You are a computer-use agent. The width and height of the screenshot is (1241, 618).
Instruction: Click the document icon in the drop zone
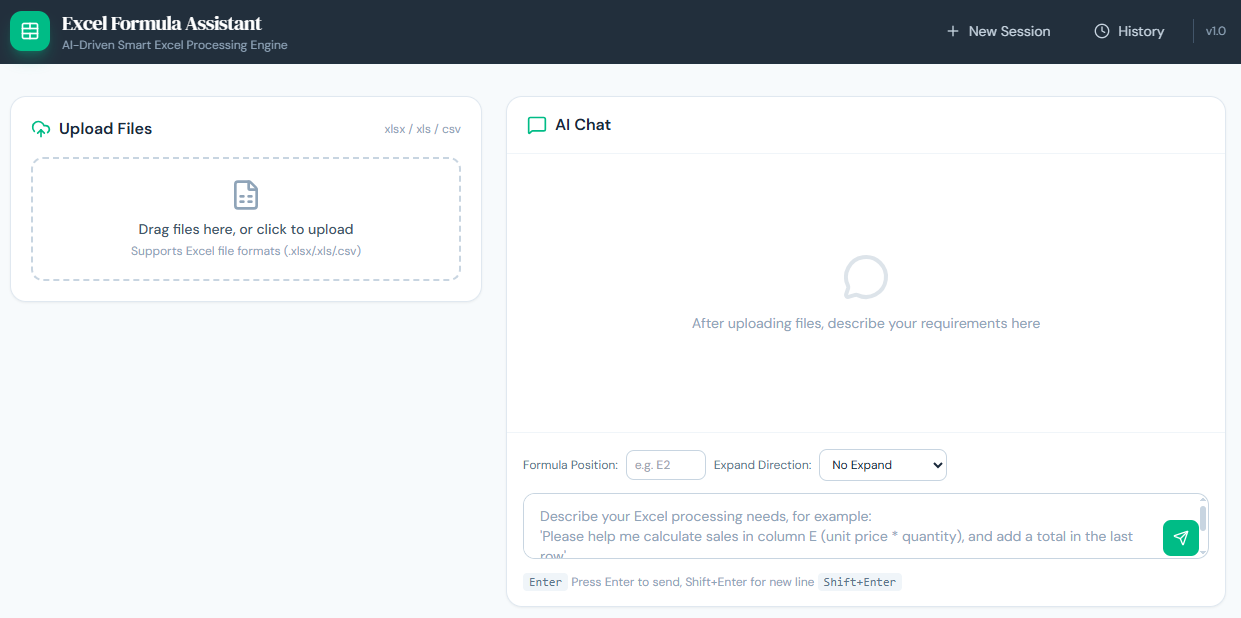(246, 195)
